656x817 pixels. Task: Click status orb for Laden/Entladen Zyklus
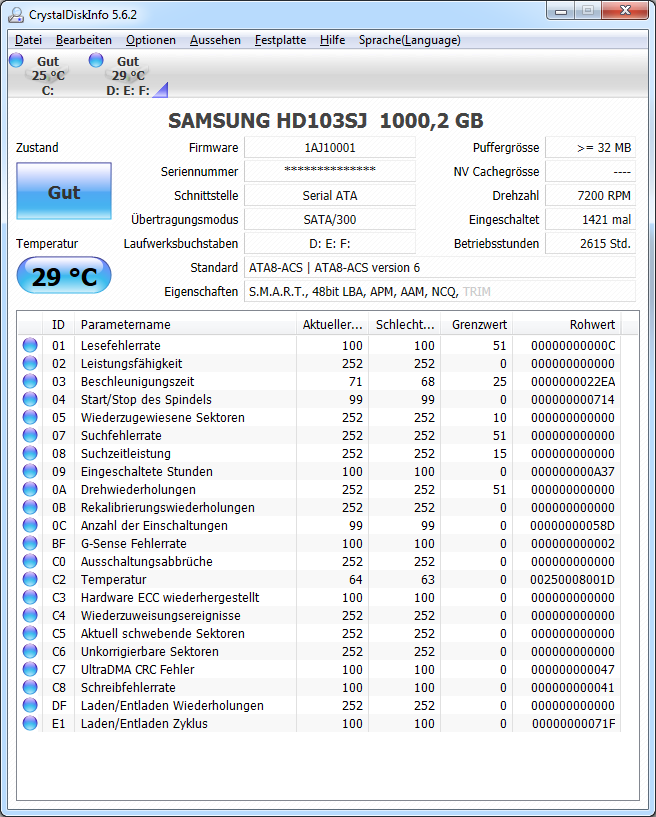(30, 723)
